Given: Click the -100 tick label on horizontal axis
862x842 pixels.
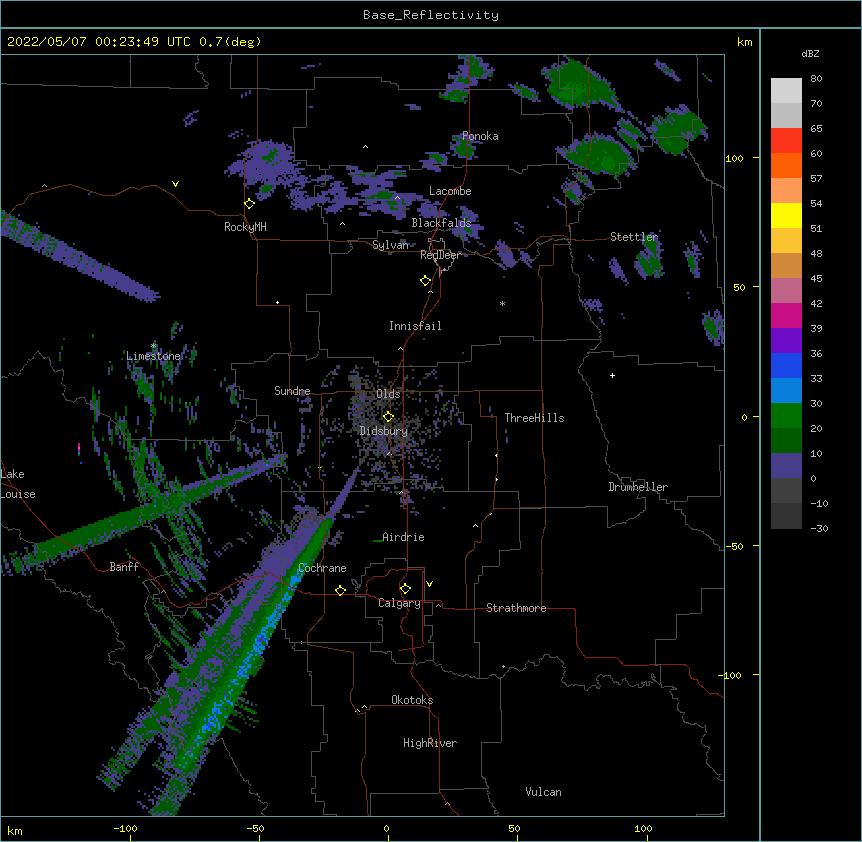Looking at the screenshot, I should coord(125,828).
